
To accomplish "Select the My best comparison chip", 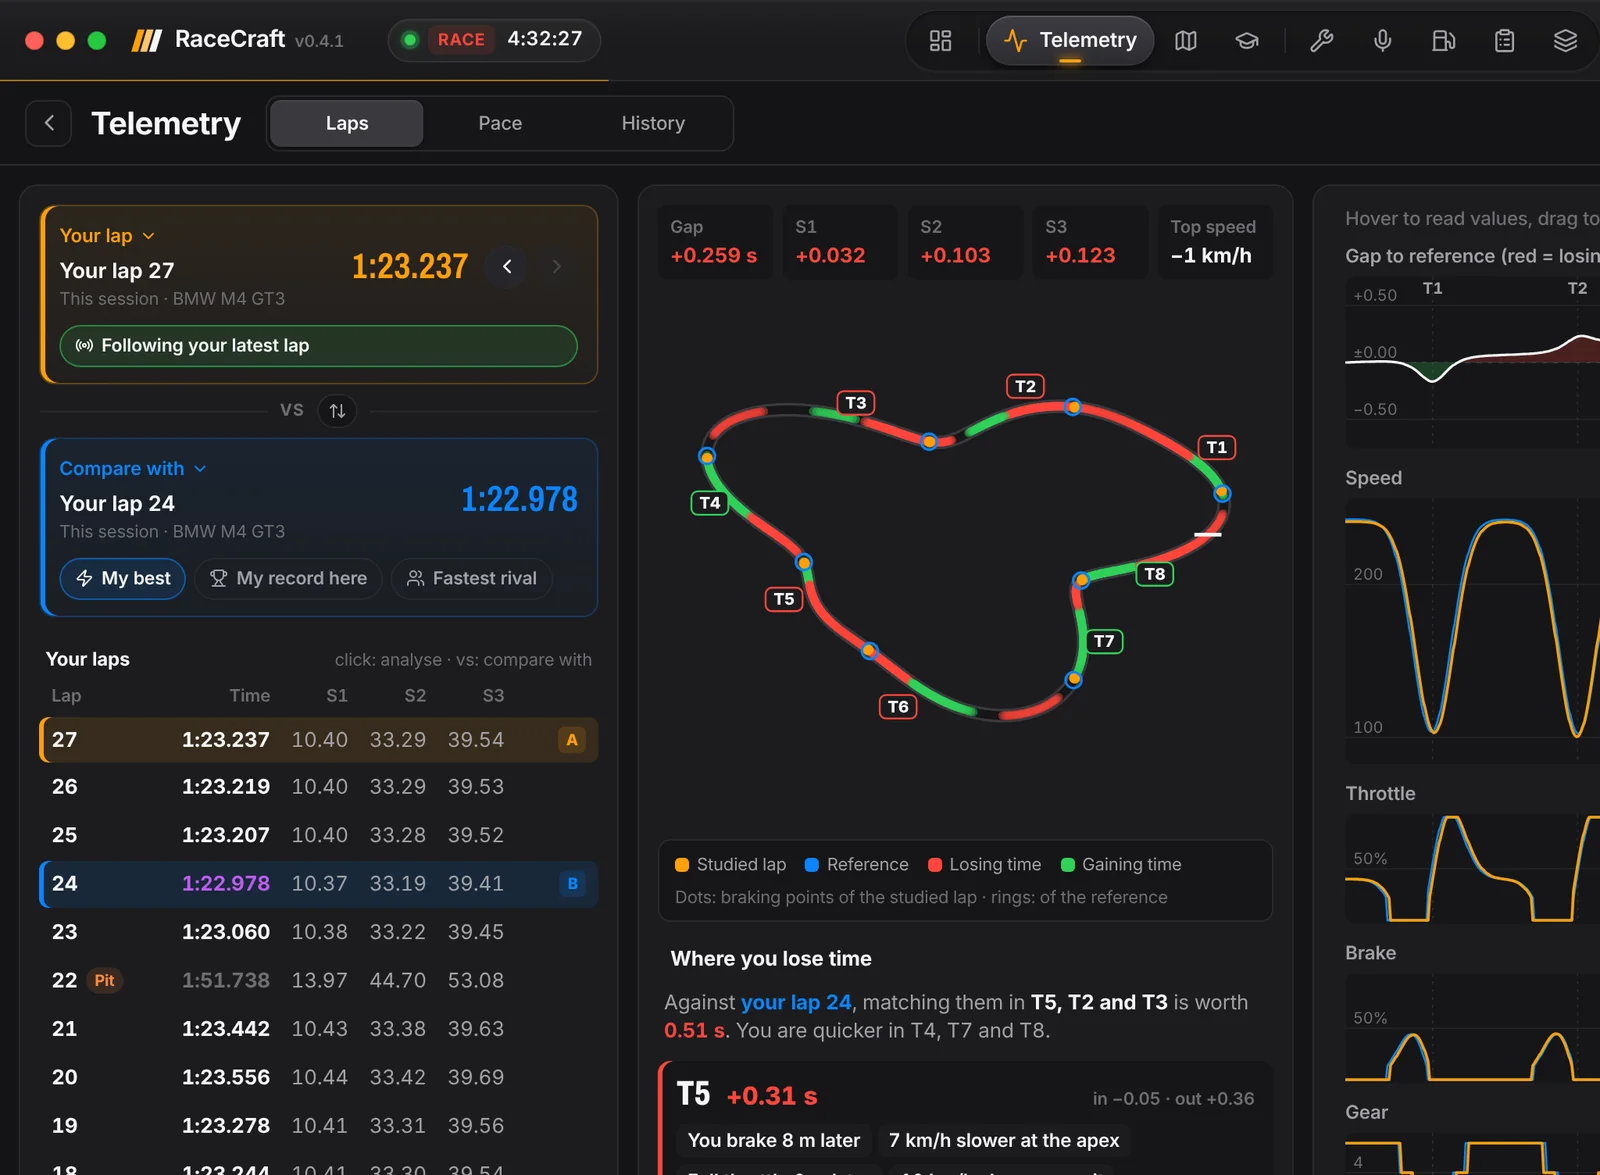I will point(123,579).
